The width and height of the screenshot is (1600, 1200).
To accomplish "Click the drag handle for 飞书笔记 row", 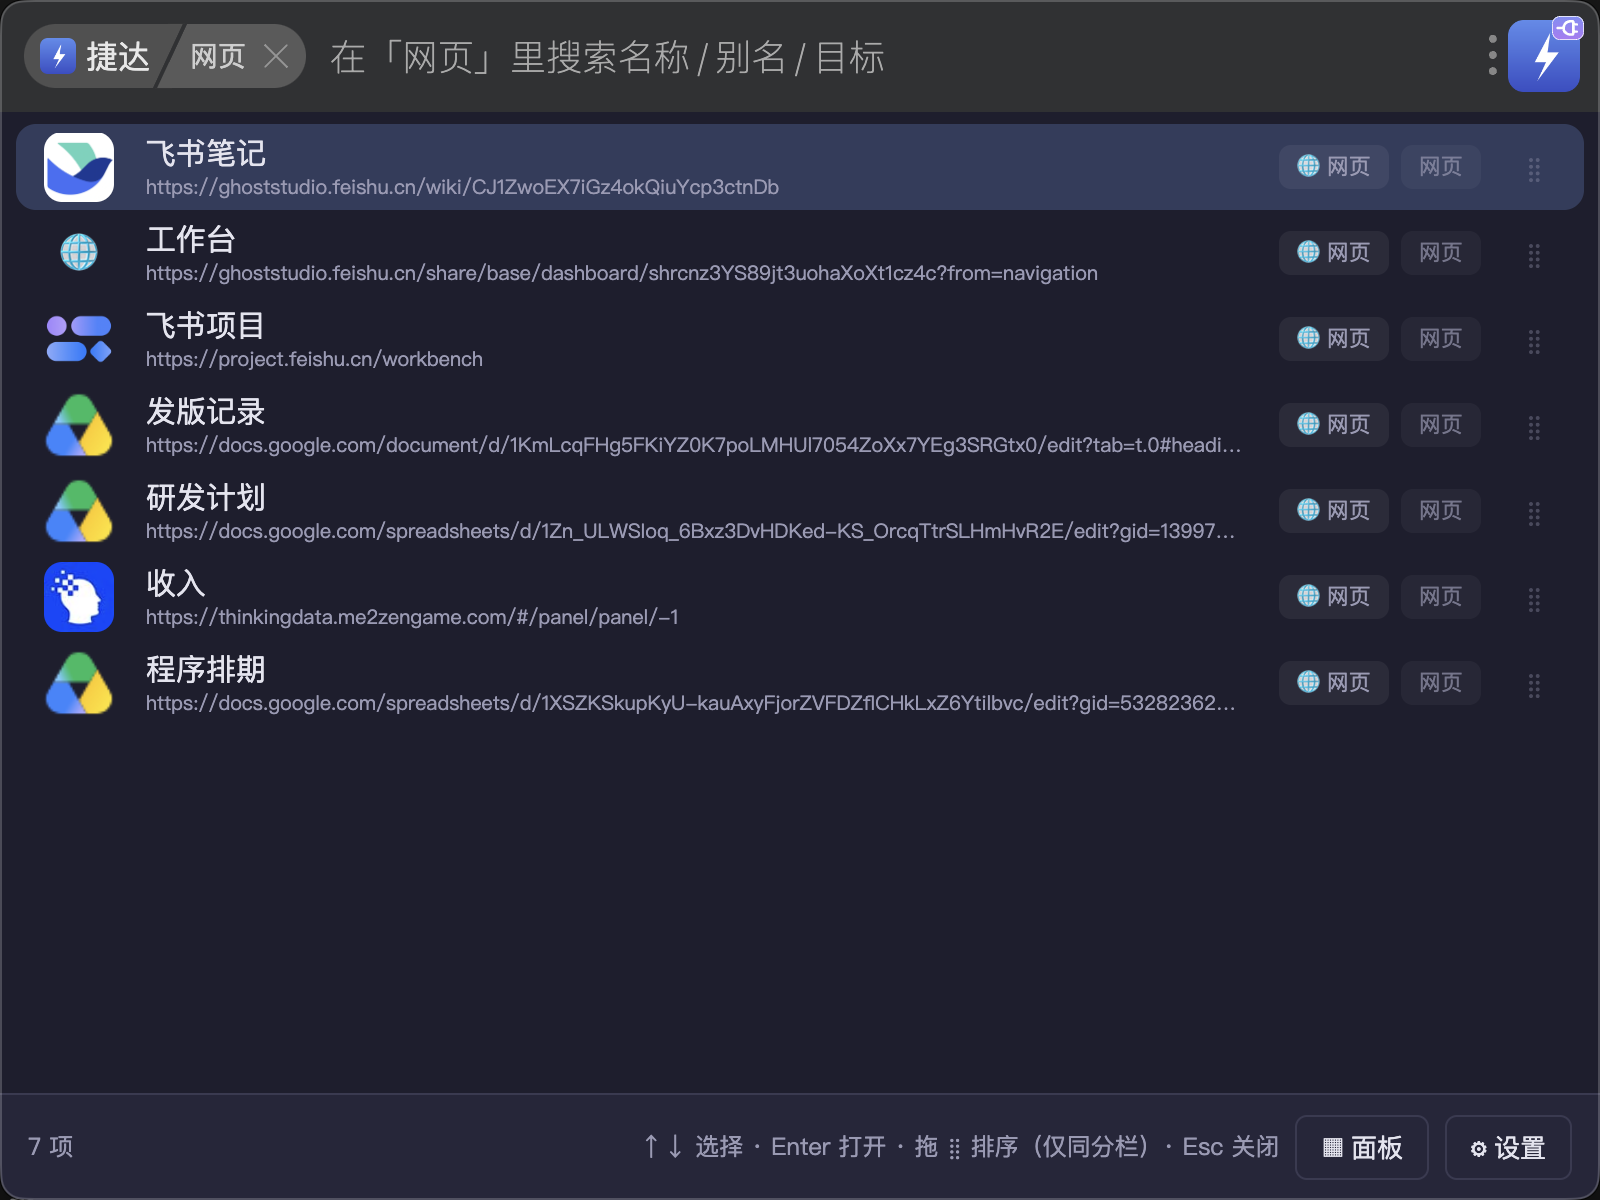I will point(1534,169).
